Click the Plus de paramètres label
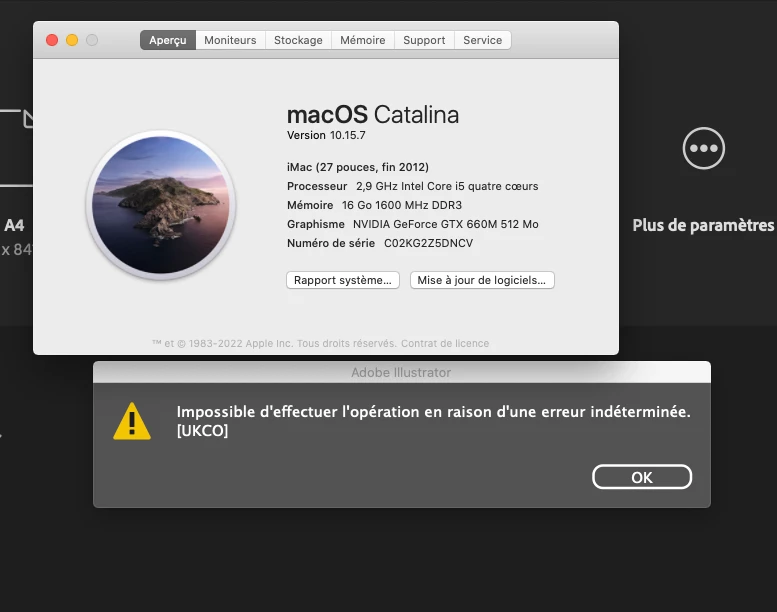This screenshot has height=612, width=777. (x=703, y=225)
